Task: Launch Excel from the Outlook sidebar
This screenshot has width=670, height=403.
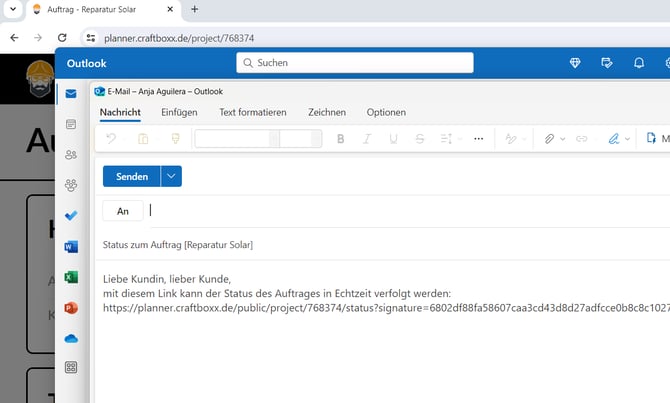Action: [70, 277]
